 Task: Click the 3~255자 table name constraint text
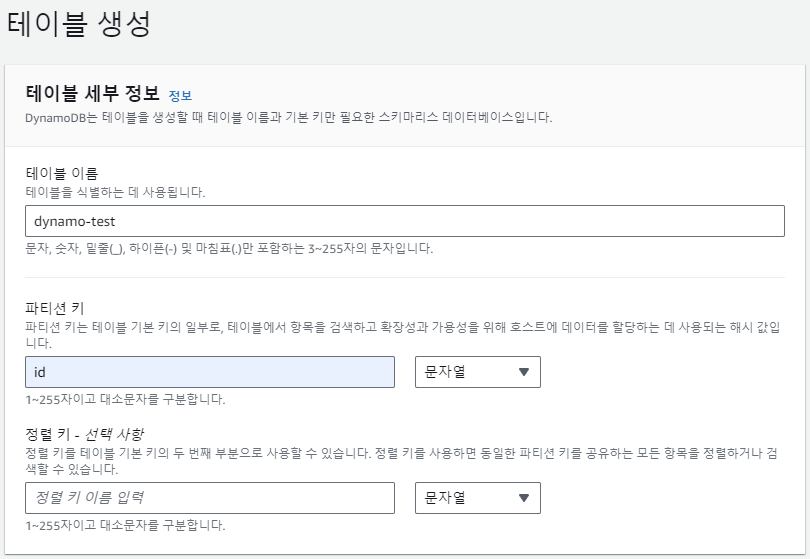229,249
